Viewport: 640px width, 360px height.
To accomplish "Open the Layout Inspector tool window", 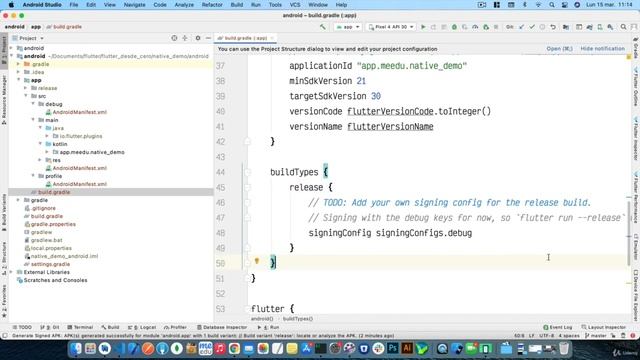I will (x=603, y=327).
